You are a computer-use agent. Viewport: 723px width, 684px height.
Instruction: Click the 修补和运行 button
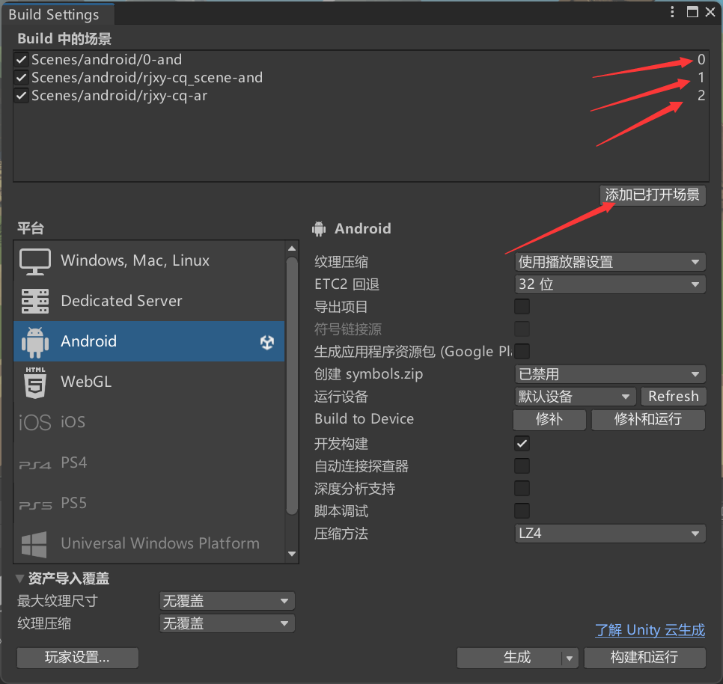click(648, 419)
